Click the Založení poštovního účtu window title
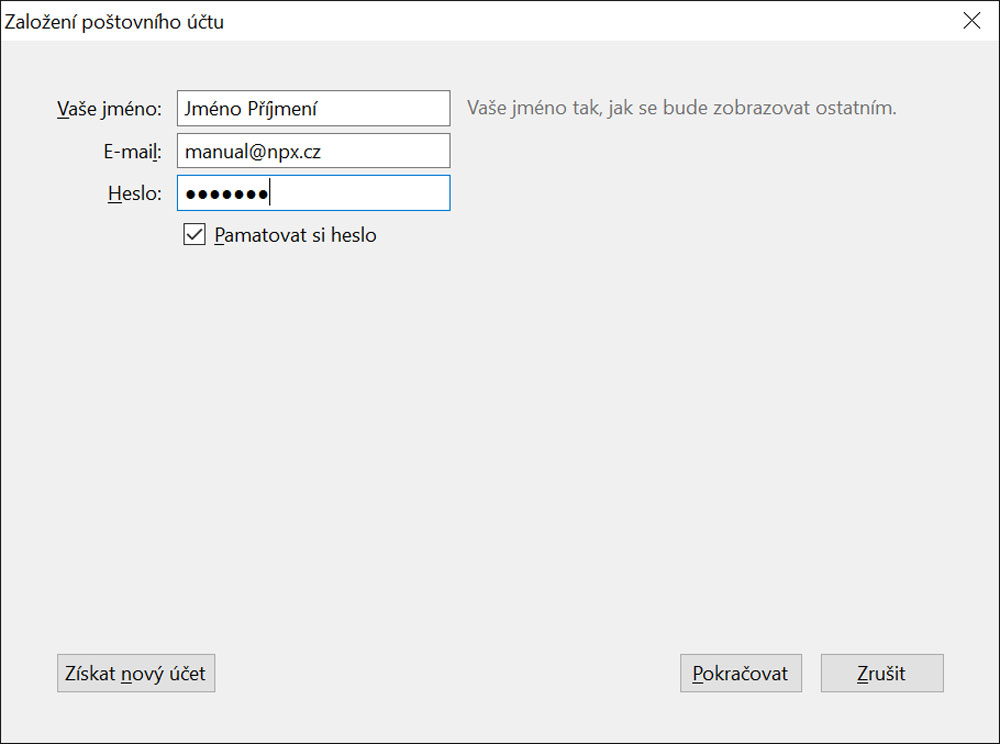The height and width of the screenshot is (744, 1000). (115, 21)
